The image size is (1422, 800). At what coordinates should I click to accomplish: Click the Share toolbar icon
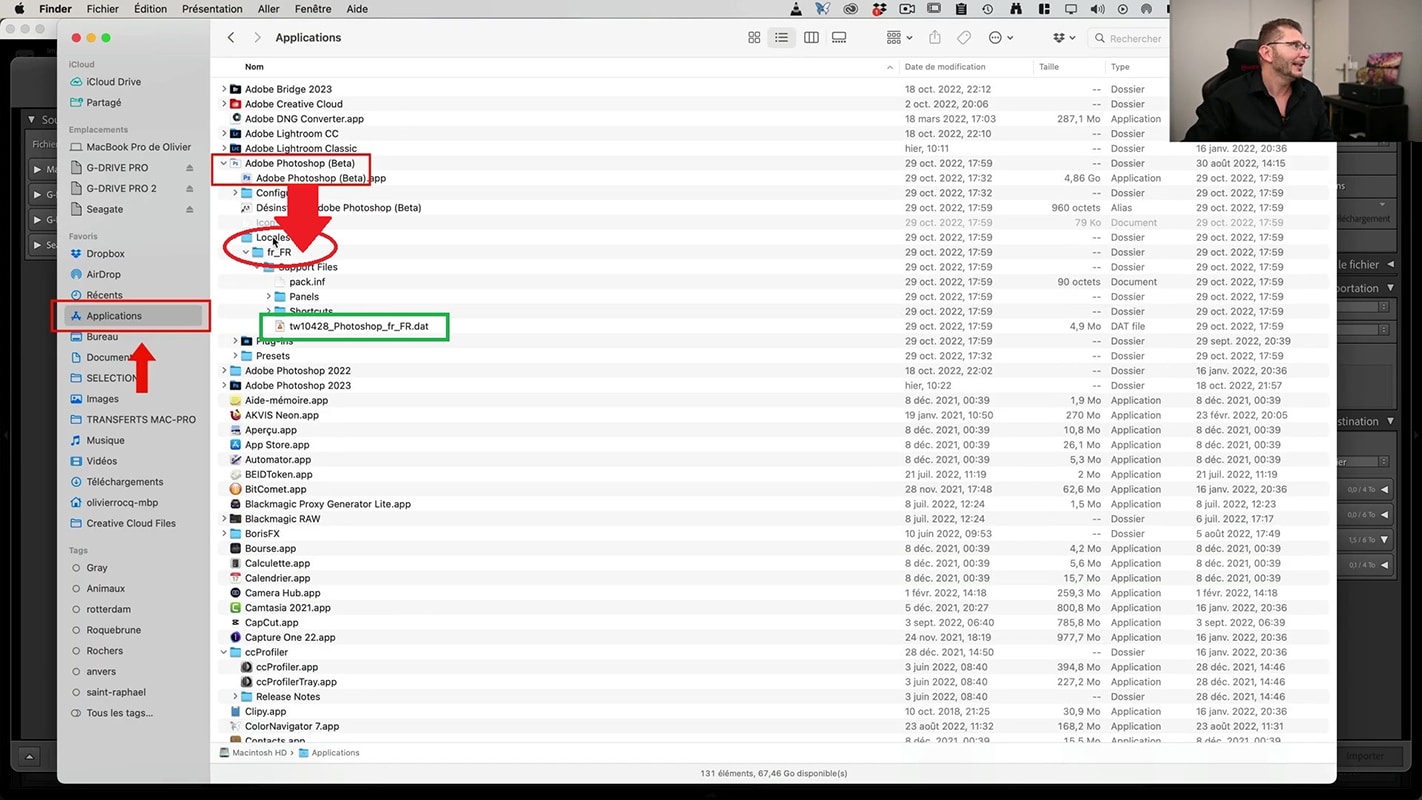pos(935,38)
